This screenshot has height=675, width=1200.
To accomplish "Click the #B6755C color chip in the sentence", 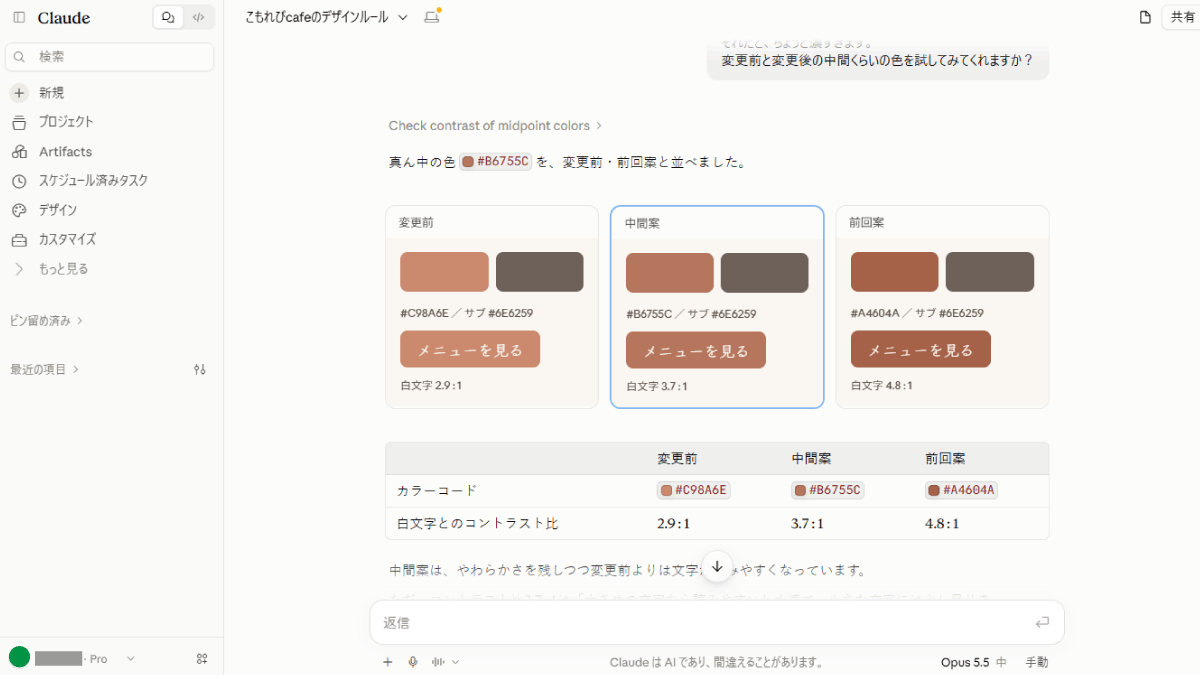I will 495,161.
